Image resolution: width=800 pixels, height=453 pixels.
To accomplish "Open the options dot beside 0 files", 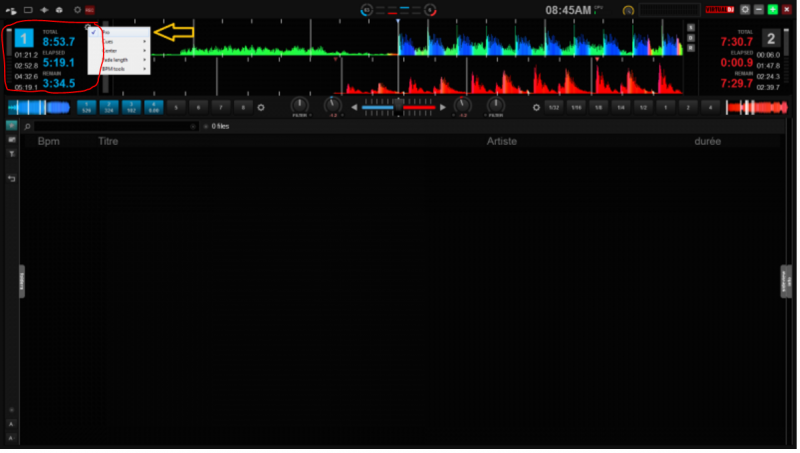I will tap(206, 126).
